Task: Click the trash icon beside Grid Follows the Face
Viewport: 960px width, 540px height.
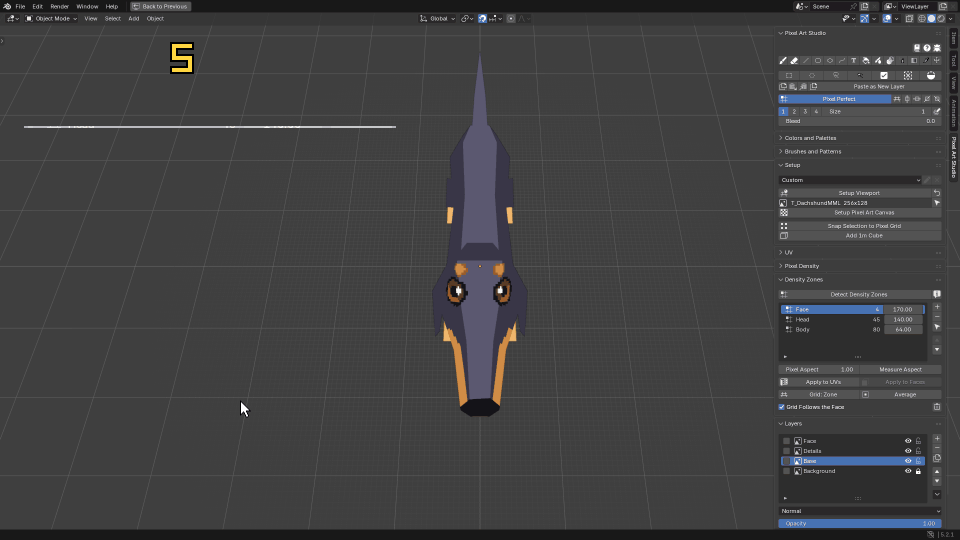Action: pos(937,407)
